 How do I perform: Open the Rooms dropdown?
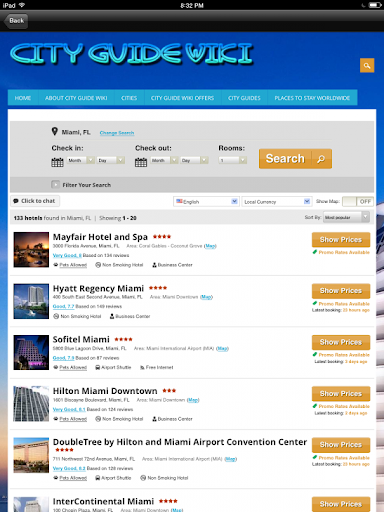point(233,160)
